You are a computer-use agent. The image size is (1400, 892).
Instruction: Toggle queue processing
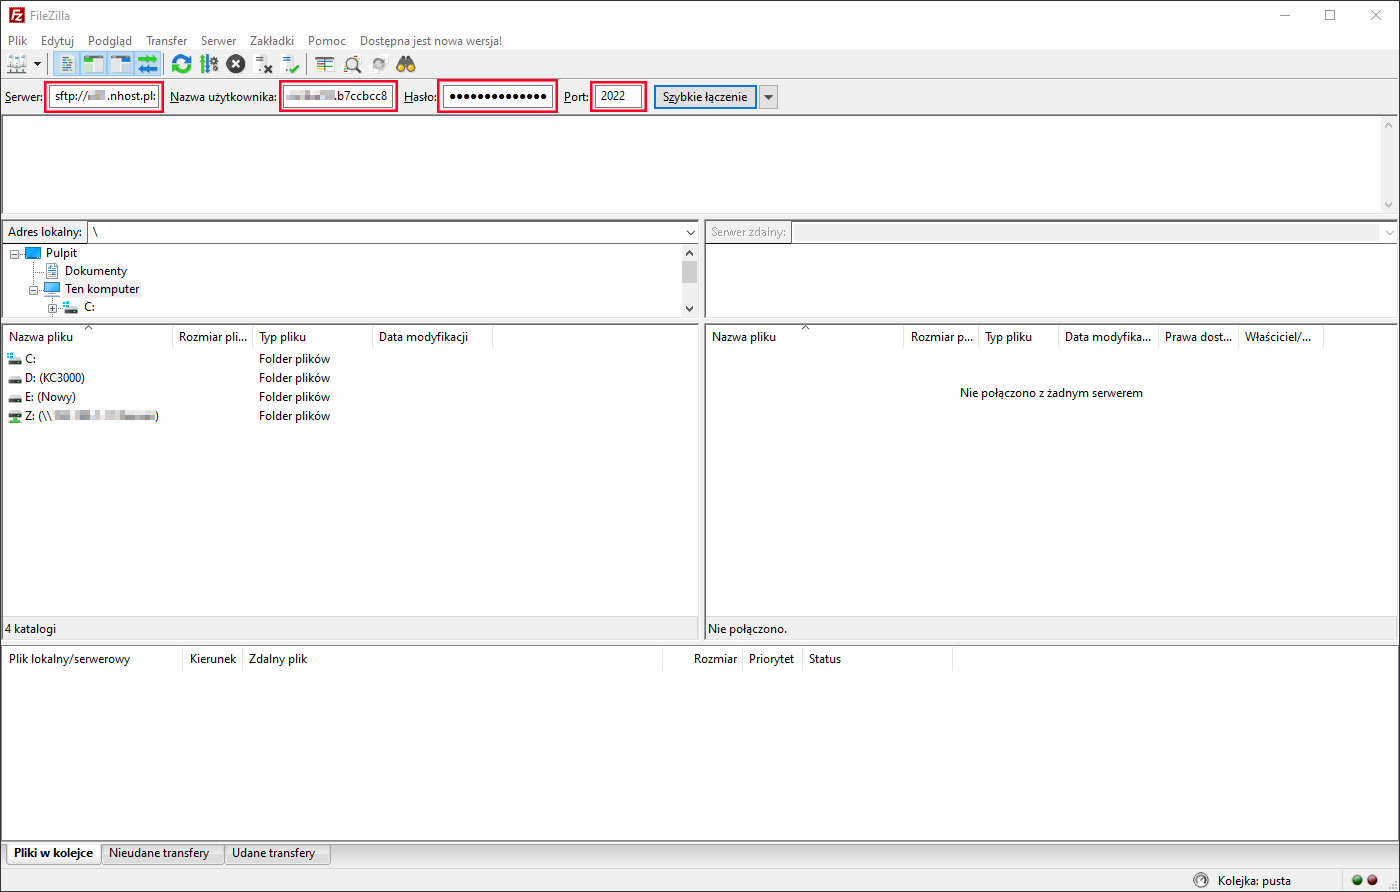pyautogui.click(x=209, y=63)
